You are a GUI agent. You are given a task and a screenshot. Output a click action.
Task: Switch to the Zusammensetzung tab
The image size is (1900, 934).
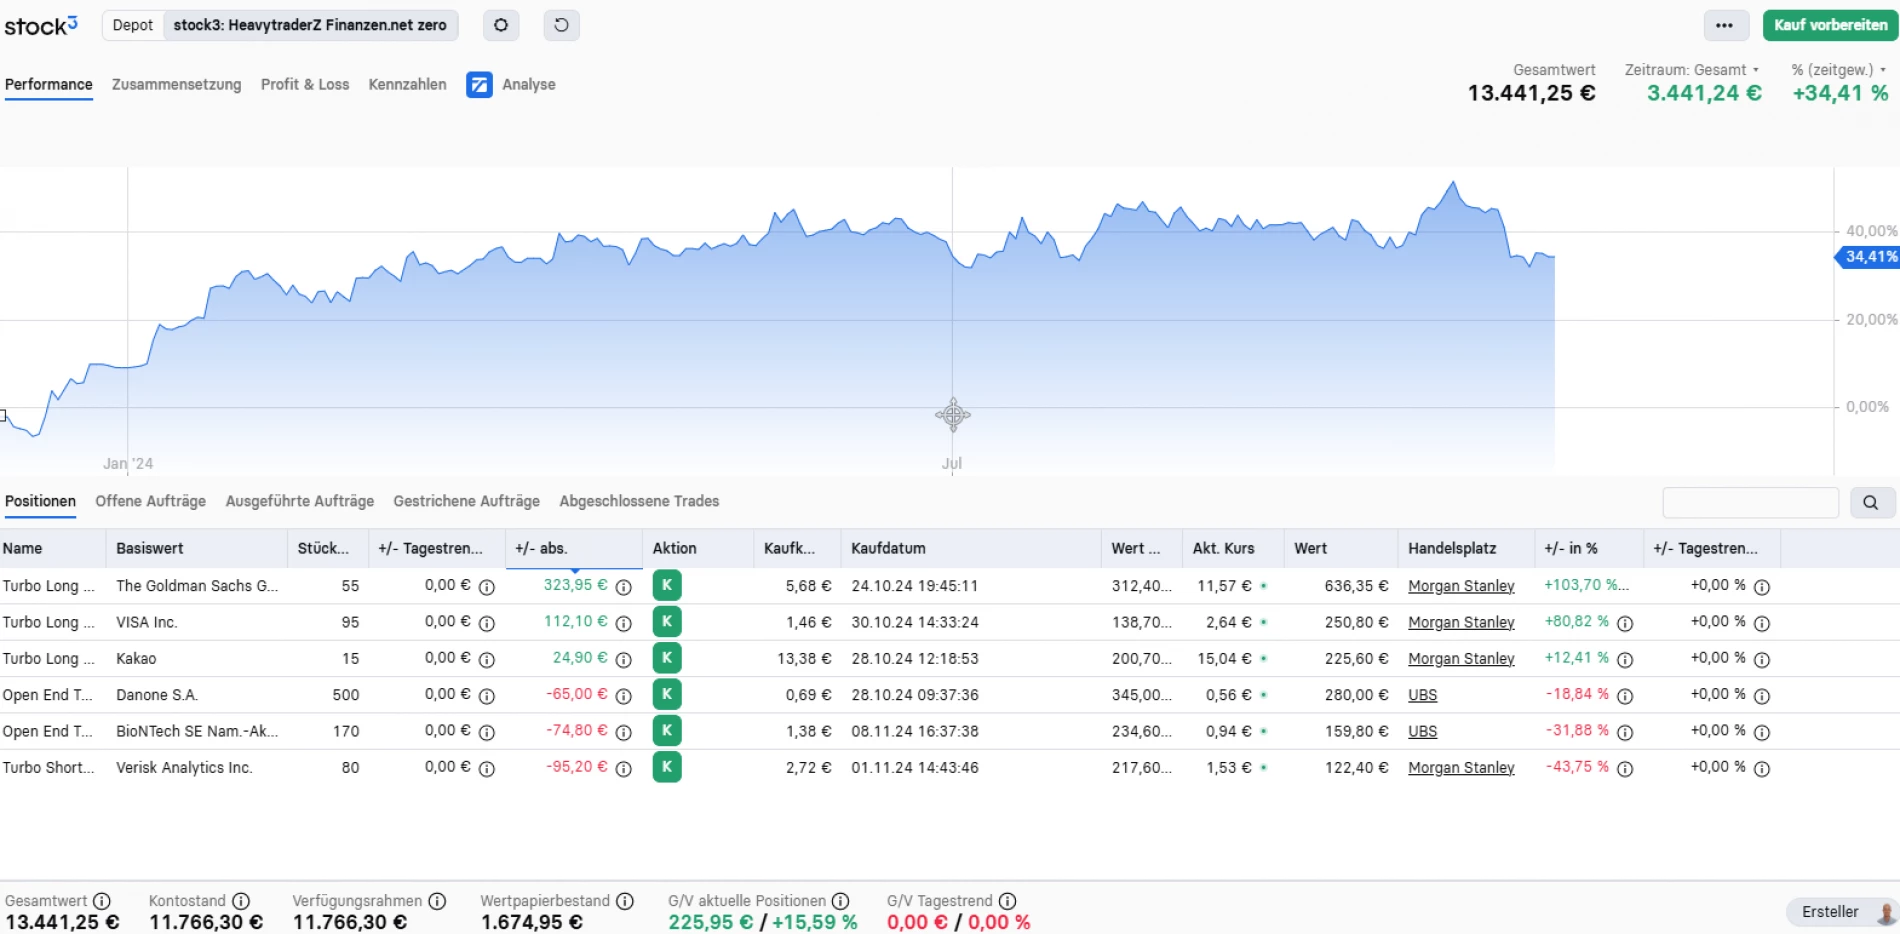click(176, 85)
